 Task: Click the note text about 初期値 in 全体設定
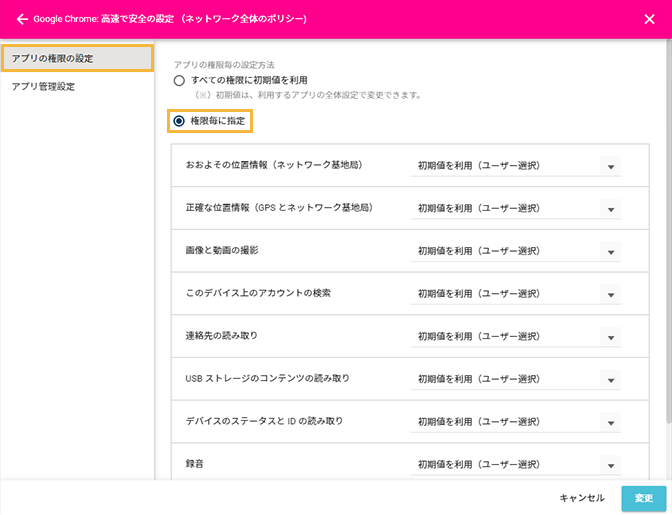click(308, 95)
